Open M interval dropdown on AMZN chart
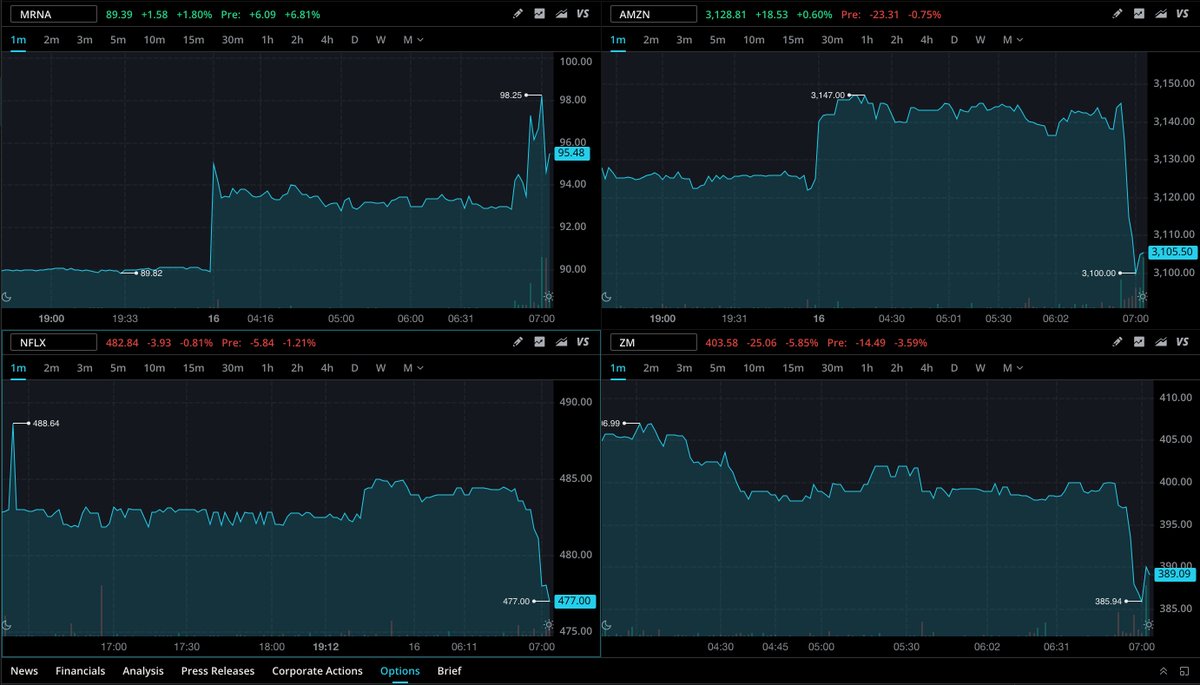Viewport: 1200px width, 685px height. click(x=1013, y=40)
